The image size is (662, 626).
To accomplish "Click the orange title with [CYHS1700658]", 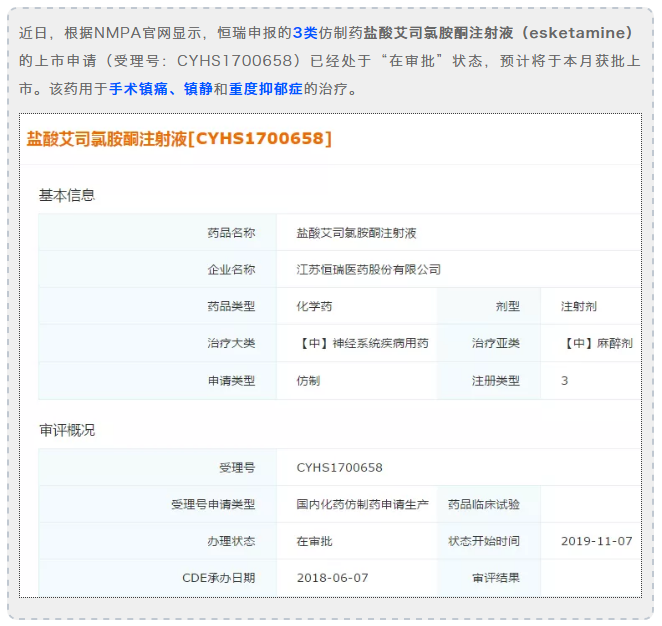I will click(x=179, y=139).
